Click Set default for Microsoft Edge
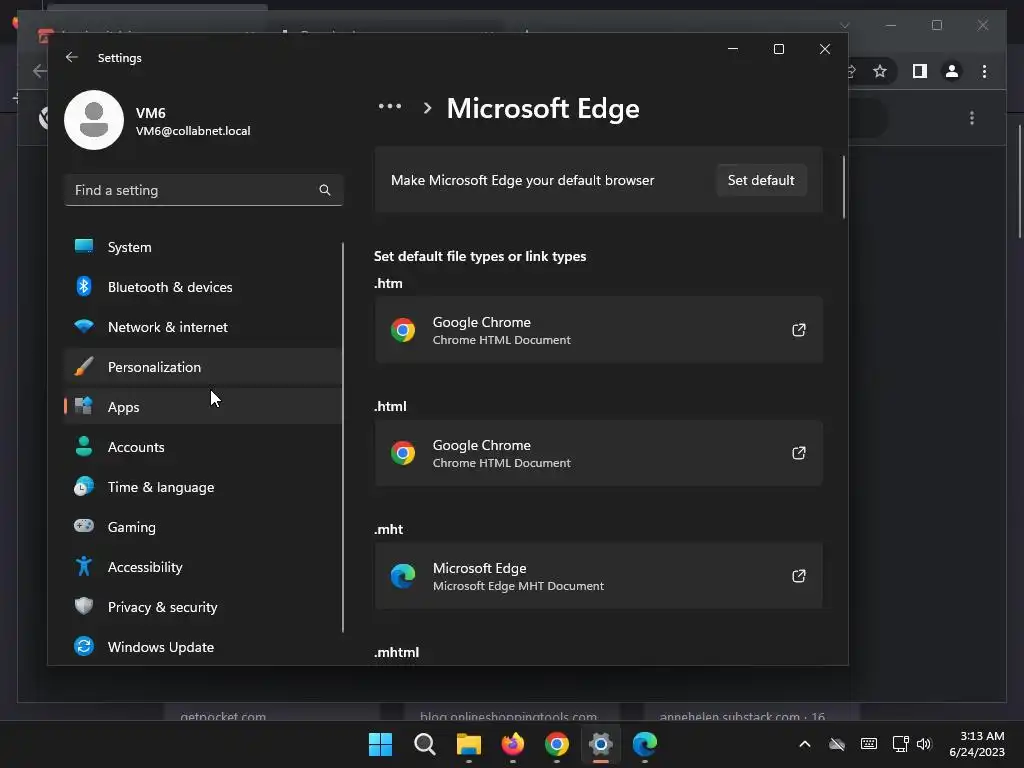 (761, 180)
